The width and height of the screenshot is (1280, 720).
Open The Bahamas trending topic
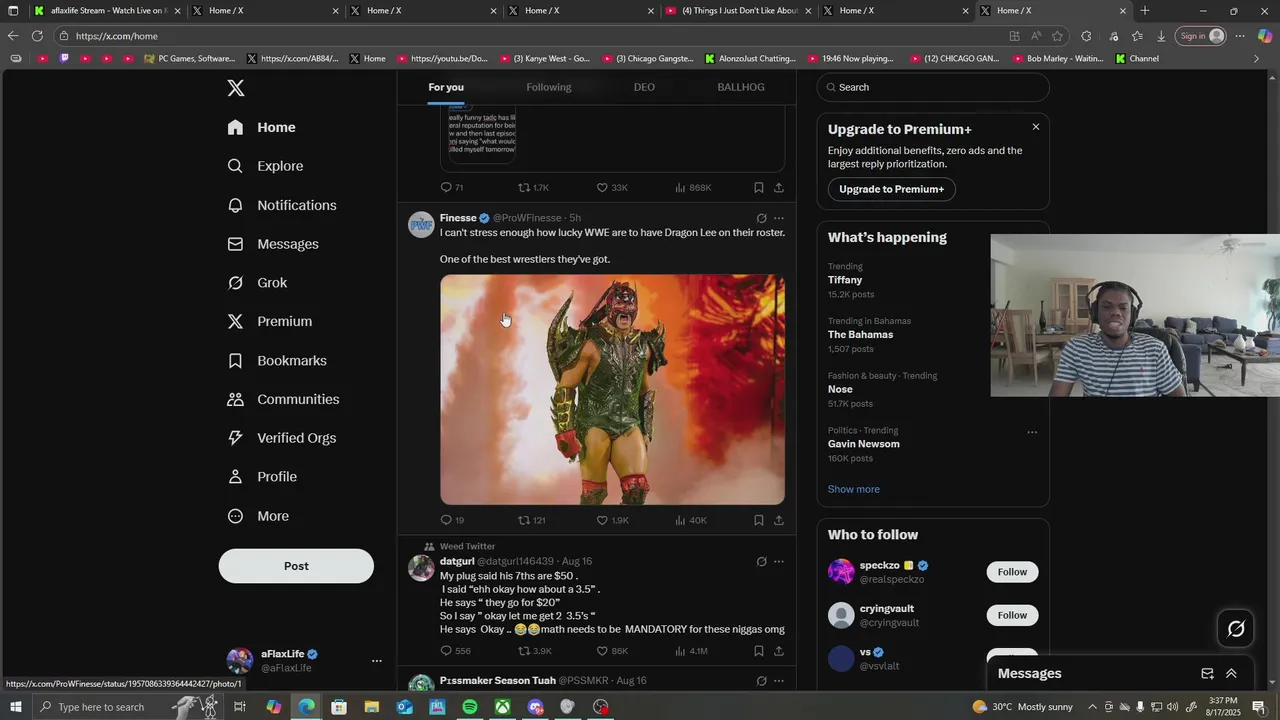coord(860,335)
